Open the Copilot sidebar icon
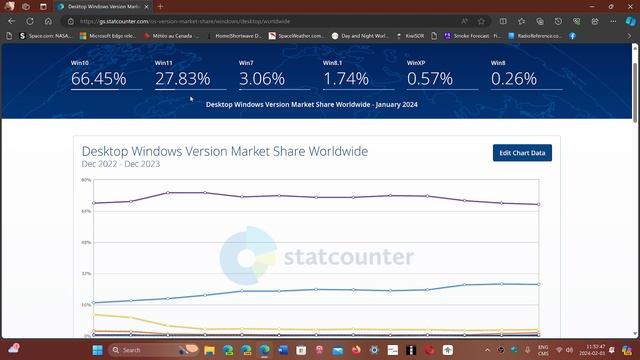 pos(630,21)
